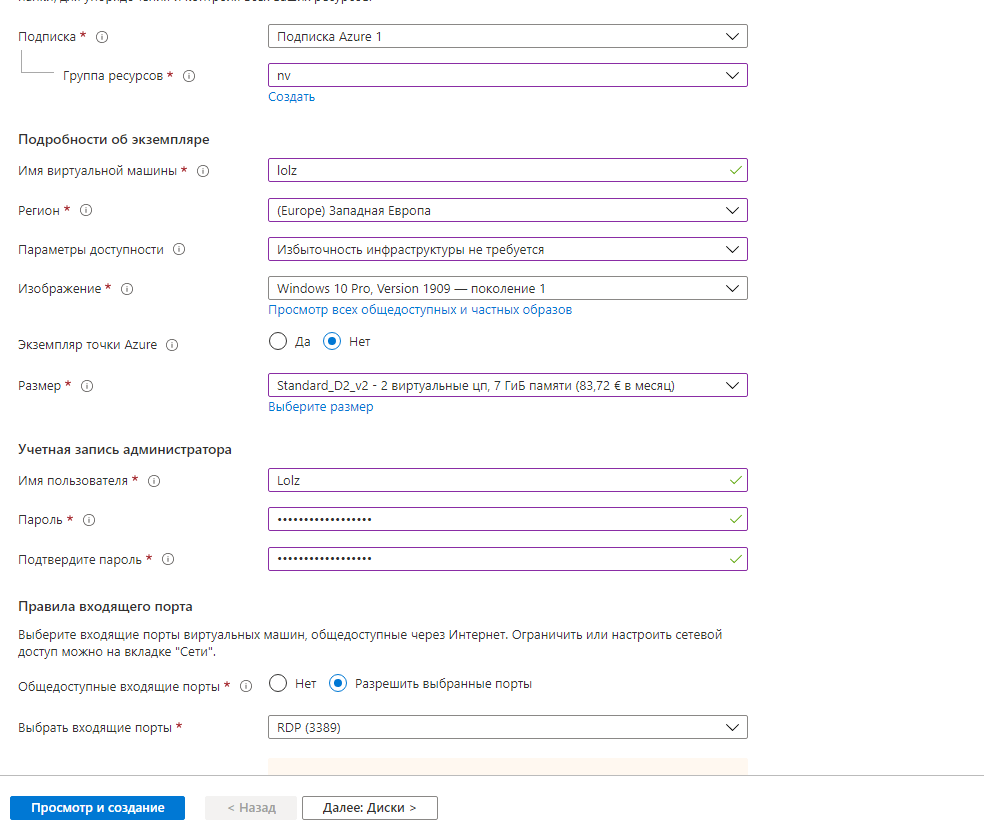Select Нет for public inbound ports

coord(278,684)
